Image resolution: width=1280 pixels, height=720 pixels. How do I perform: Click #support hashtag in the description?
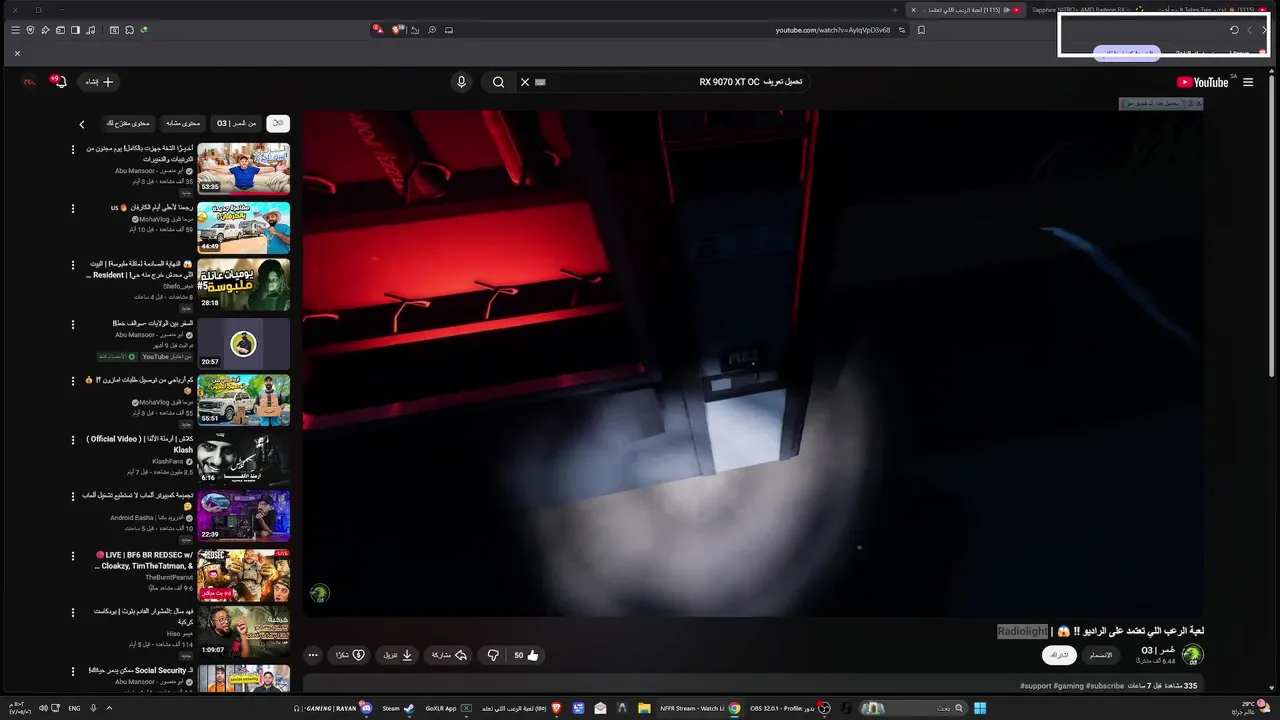(x=1037, y=686)
